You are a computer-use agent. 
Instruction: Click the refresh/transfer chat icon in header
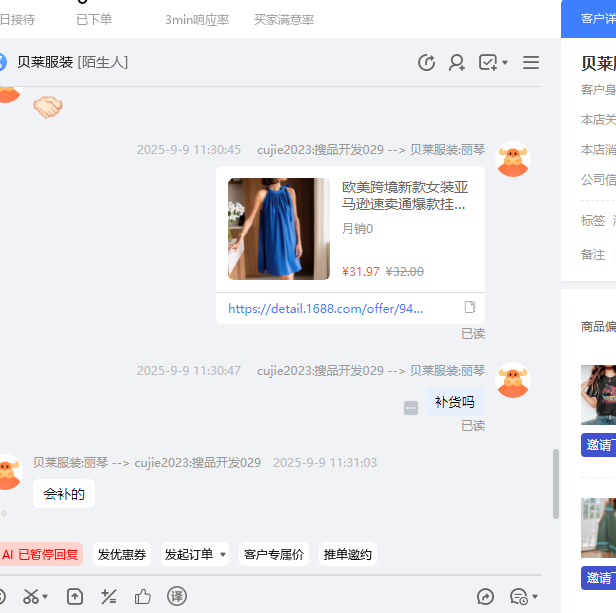click(426, 63)
